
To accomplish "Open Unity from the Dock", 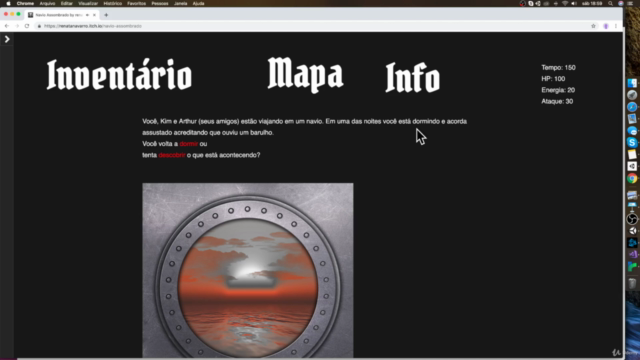I will [632, 231].
